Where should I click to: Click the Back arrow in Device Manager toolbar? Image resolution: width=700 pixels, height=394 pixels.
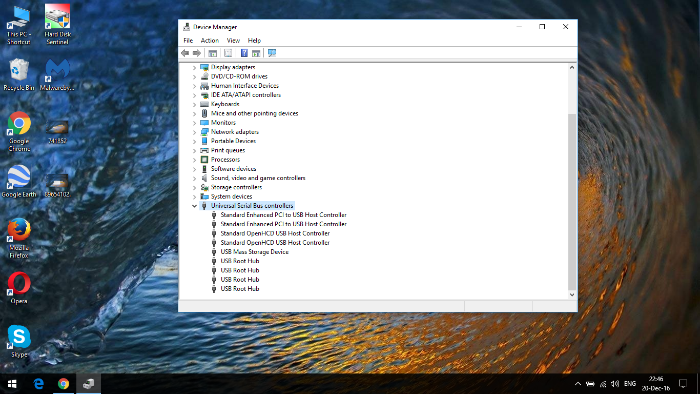click(185, 53)
